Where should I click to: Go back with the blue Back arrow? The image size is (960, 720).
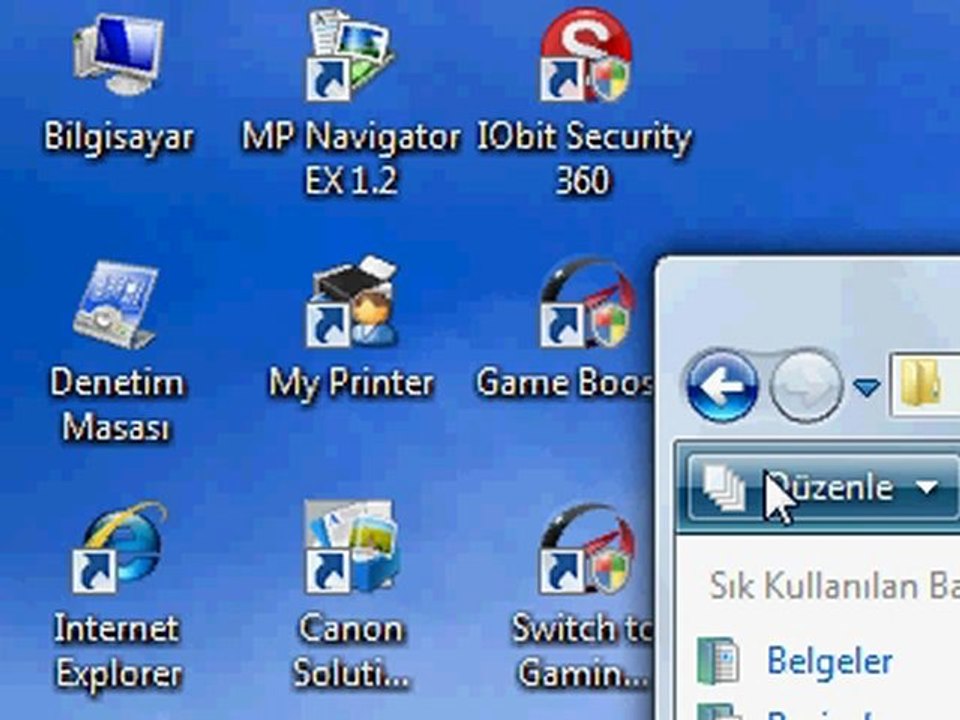722,386
